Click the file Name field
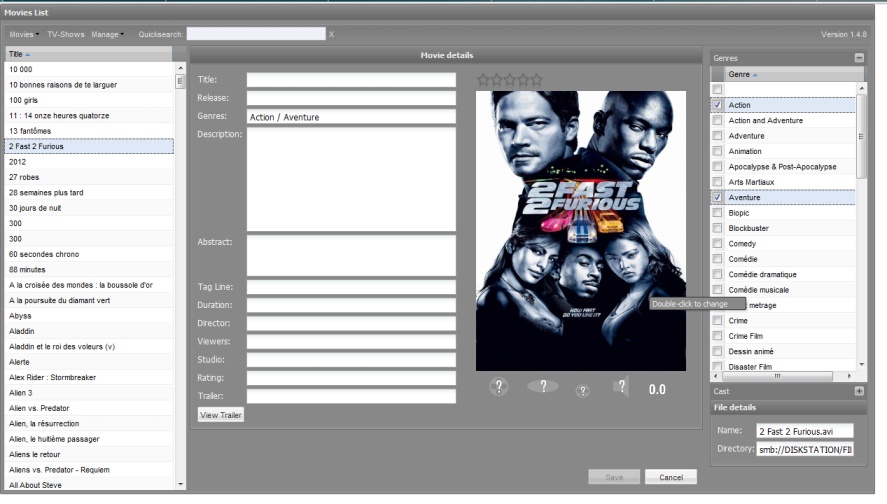 tap(804, 431)
